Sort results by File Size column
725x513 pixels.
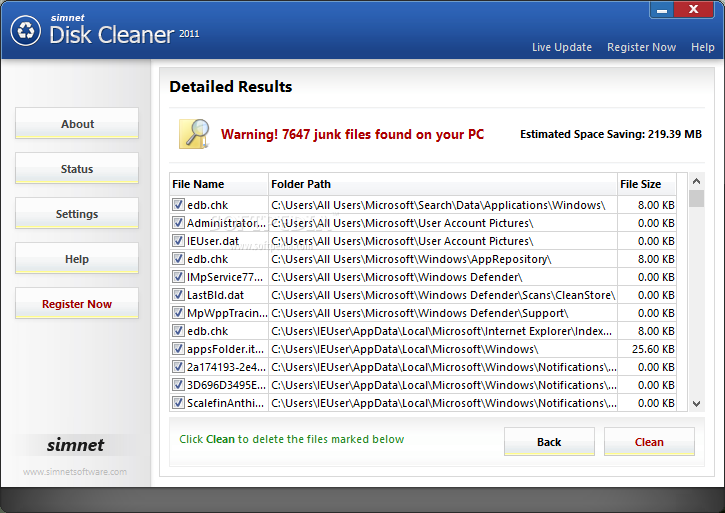coord(647,184)
